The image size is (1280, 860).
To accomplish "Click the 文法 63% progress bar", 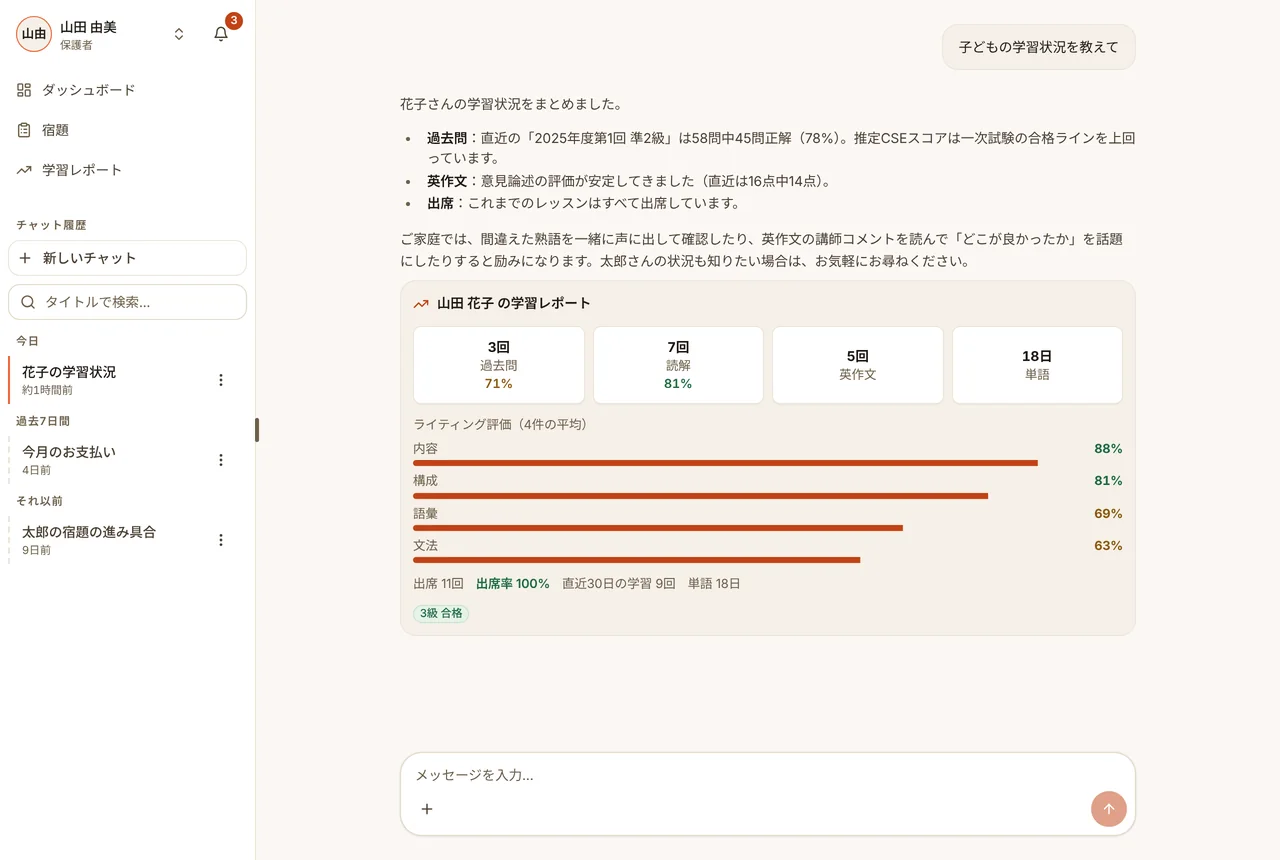I will 768,560.
